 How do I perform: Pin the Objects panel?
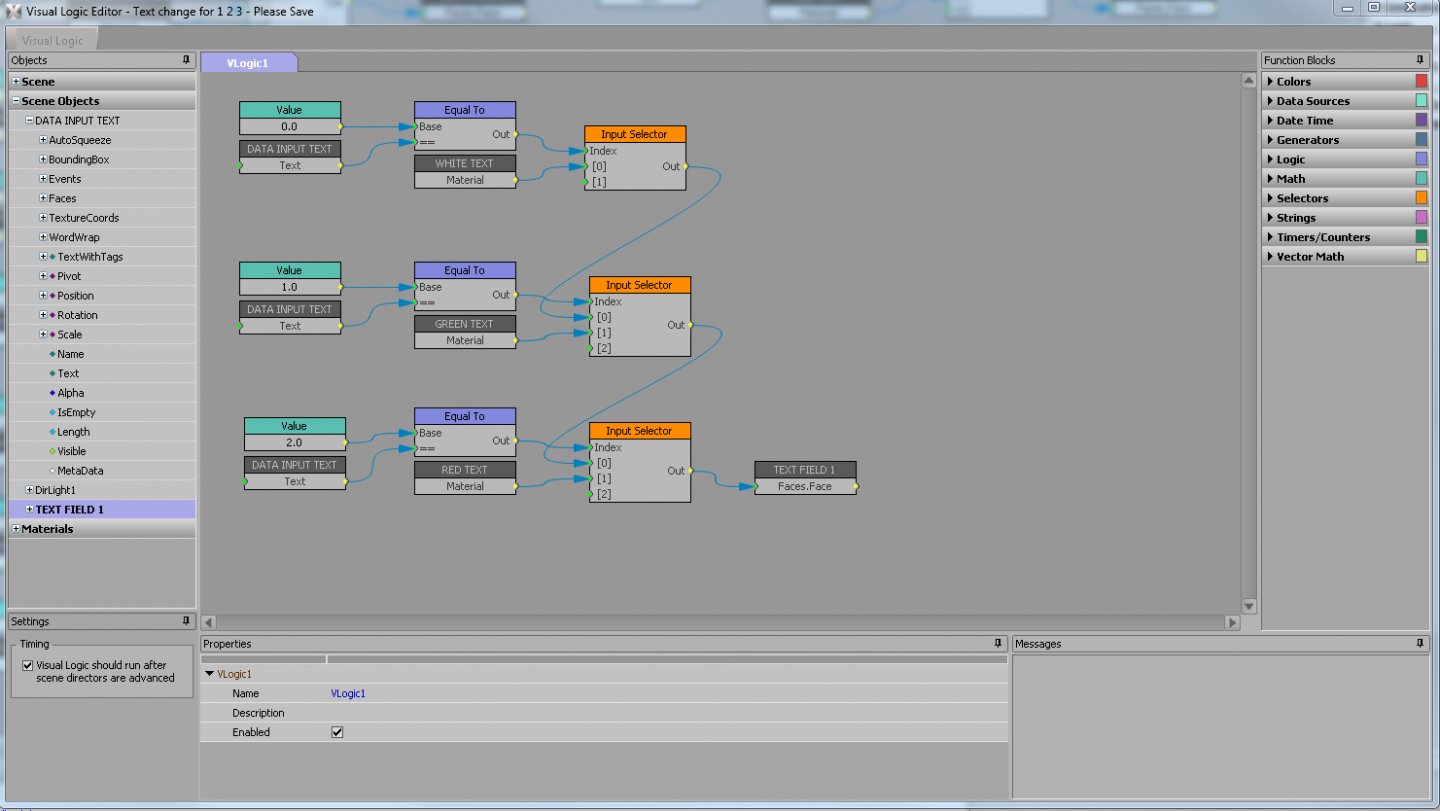click(x=186, y=60)
